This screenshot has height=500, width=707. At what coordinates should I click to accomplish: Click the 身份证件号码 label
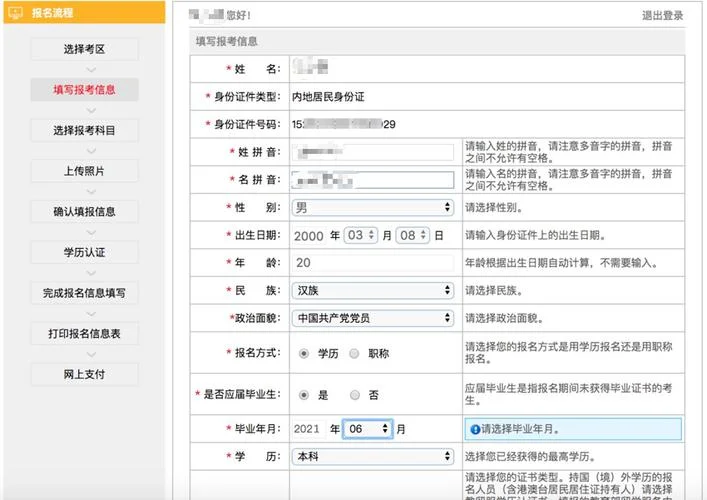(247, 124)
